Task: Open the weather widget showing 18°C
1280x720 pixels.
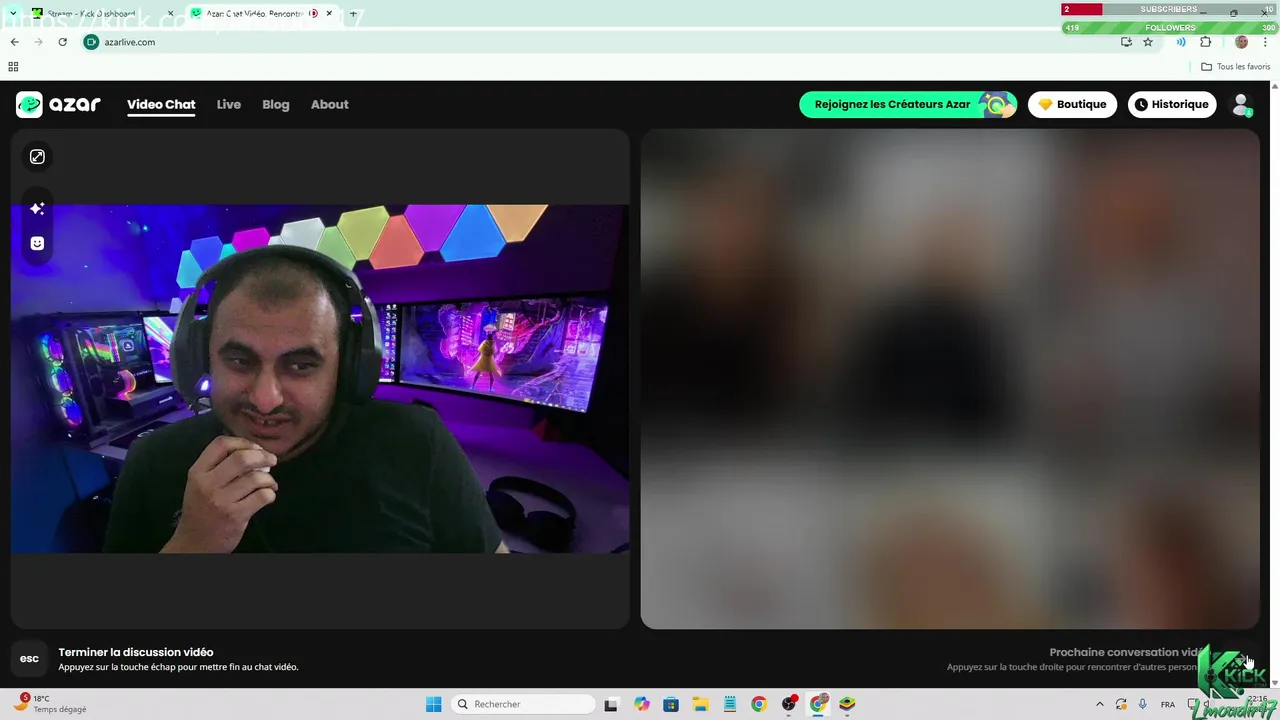Action: [x=50, y=704]
